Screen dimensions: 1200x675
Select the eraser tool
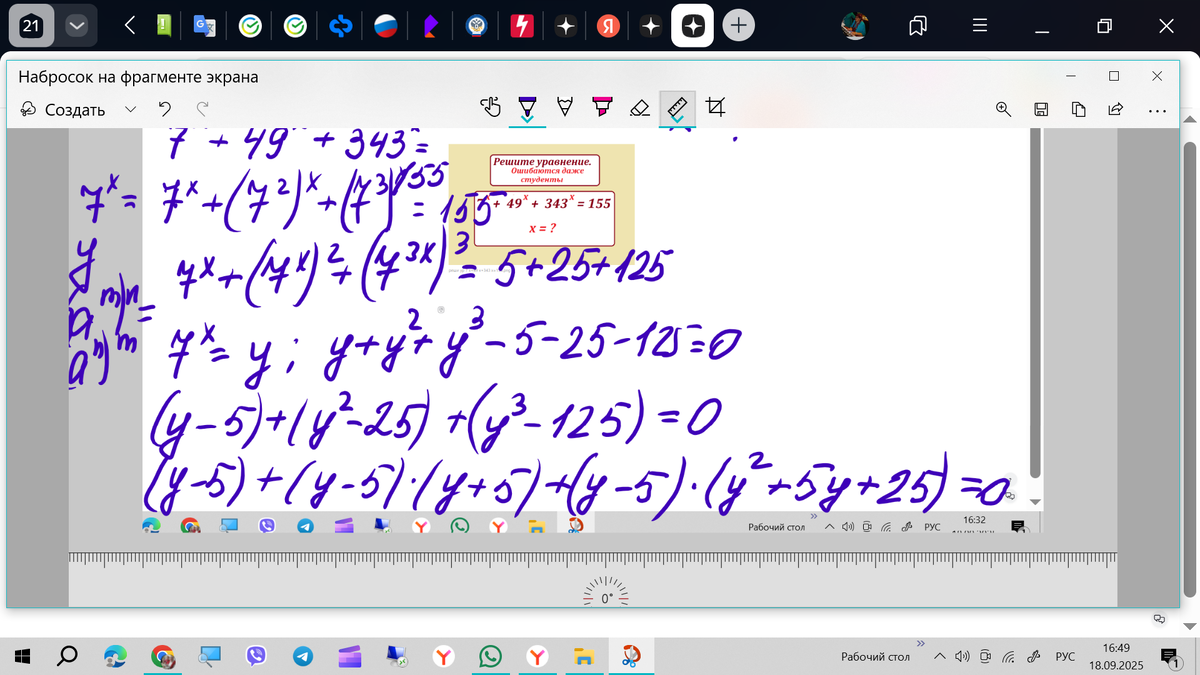640,107
